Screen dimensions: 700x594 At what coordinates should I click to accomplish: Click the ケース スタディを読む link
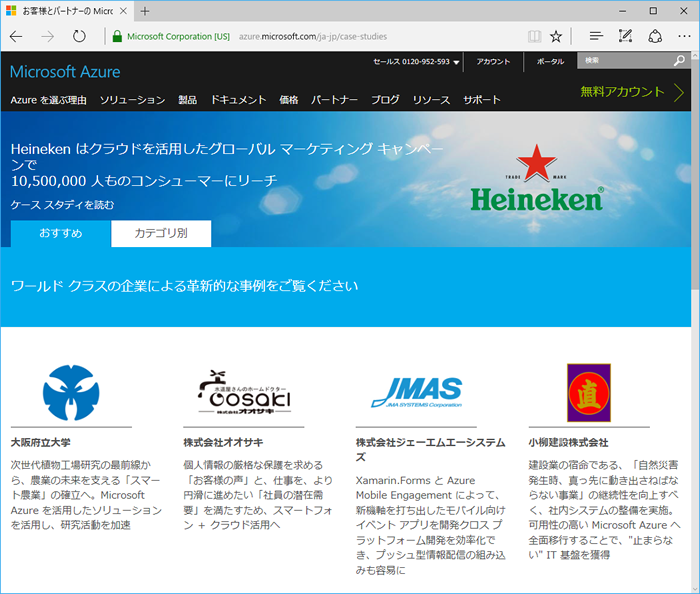(62, 205)
